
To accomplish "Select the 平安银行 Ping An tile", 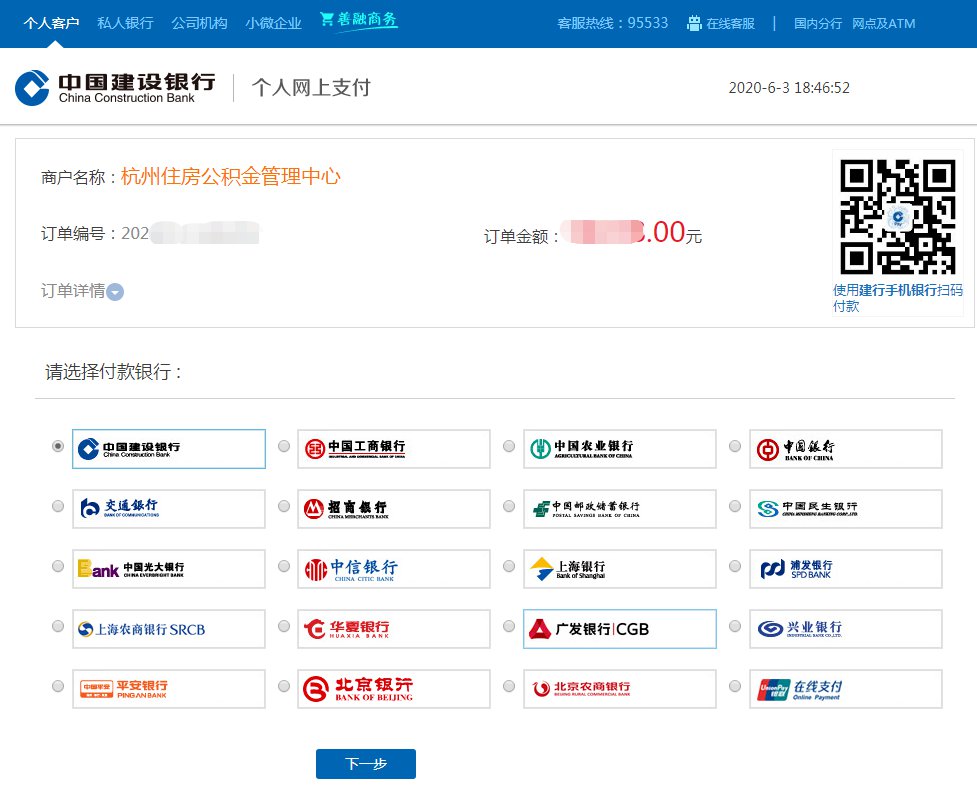I will pyautogui.click(x=169, y=688).
